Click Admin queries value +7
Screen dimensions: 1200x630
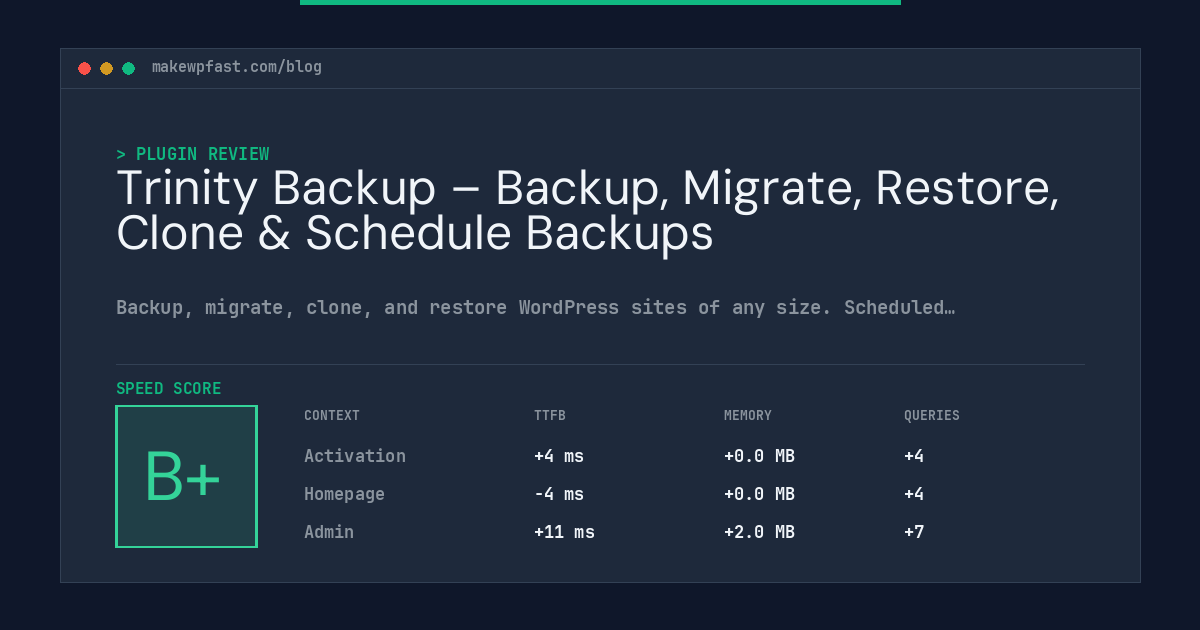click(x=914, y=532)
